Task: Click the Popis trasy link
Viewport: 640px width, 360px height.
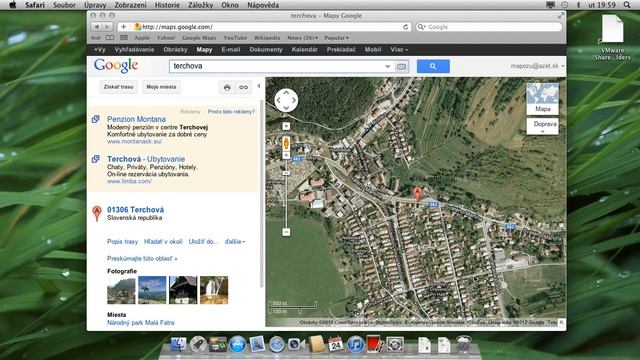Action: coord(122,242)
